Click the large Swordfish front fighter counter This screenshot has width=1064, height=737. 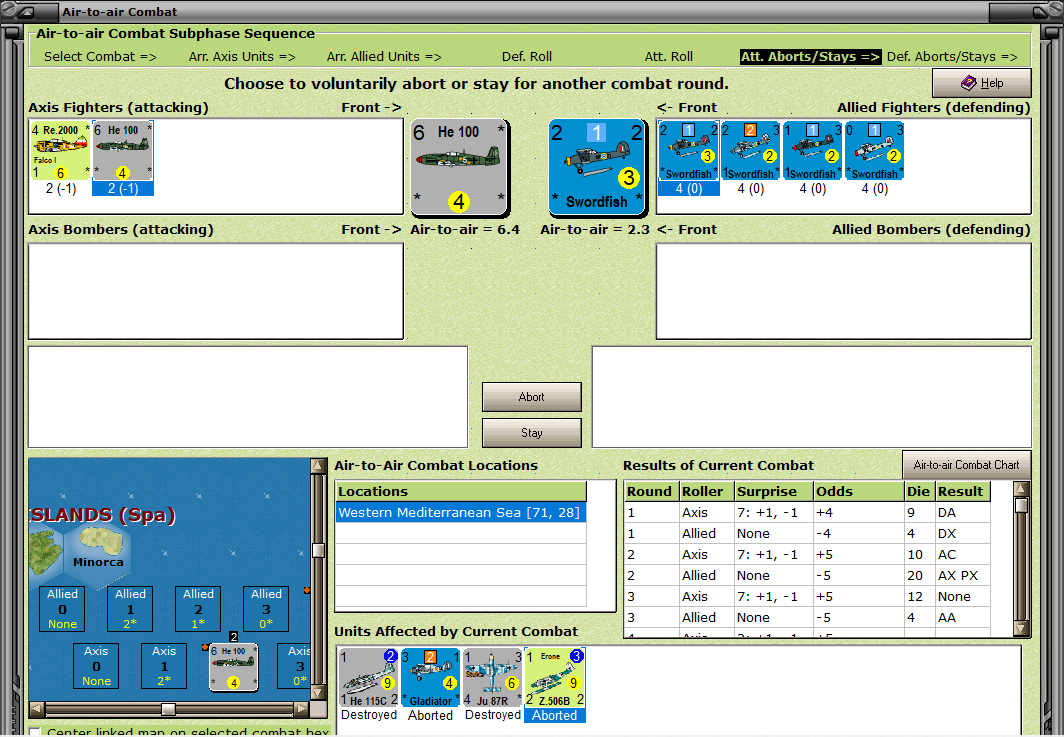pos(596,167)
